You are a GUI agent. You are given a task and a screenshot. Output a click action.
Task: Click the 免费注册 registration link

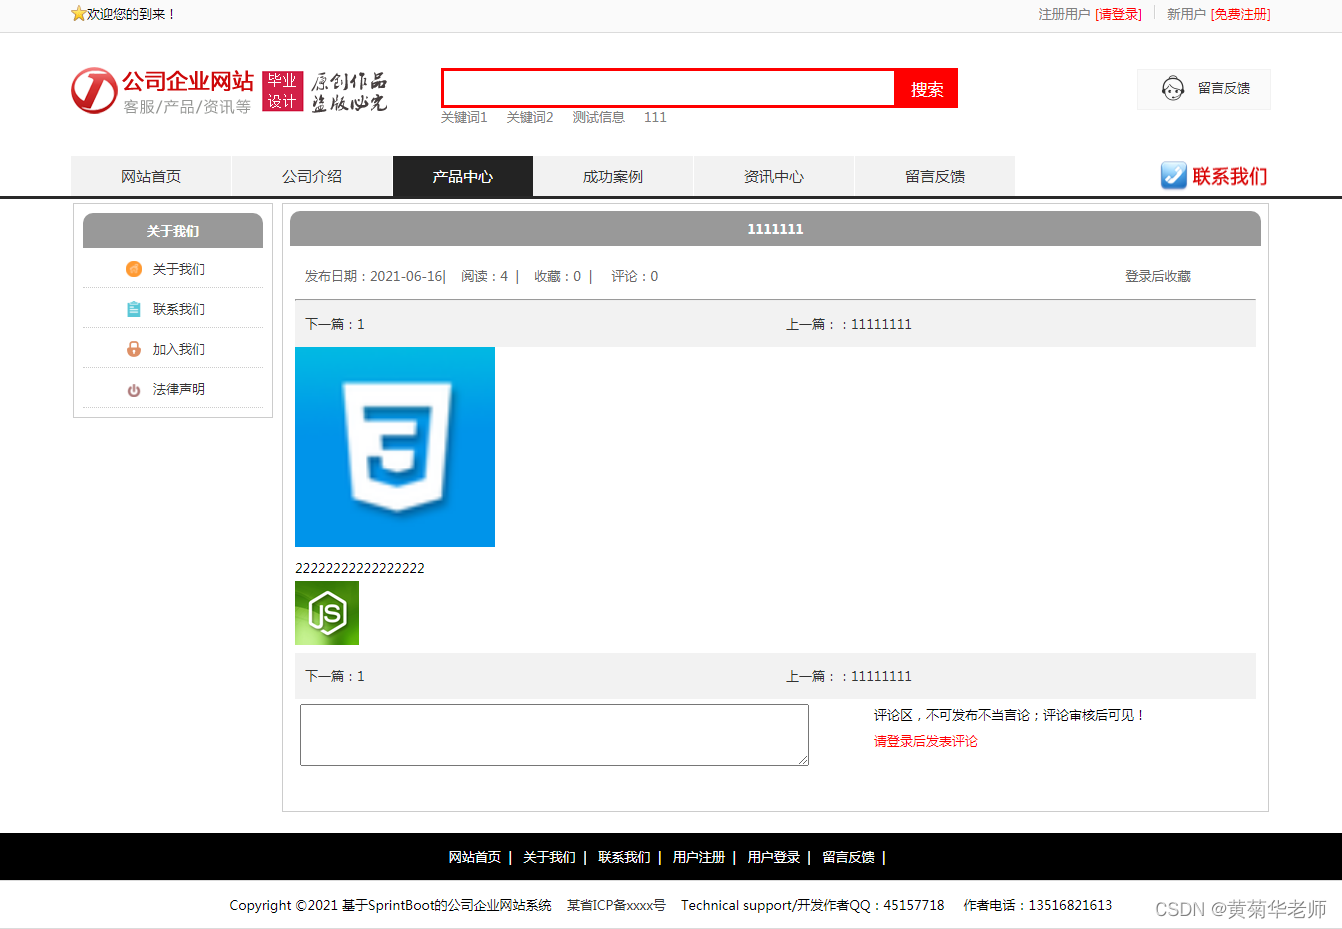pyautogui.click(x=1239, y=15)
